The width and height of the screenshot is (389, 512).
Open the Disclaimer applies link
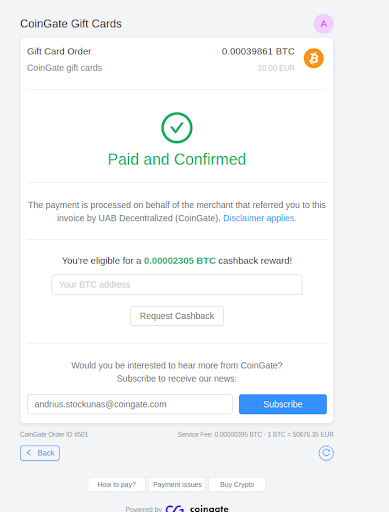coord(260,218)
